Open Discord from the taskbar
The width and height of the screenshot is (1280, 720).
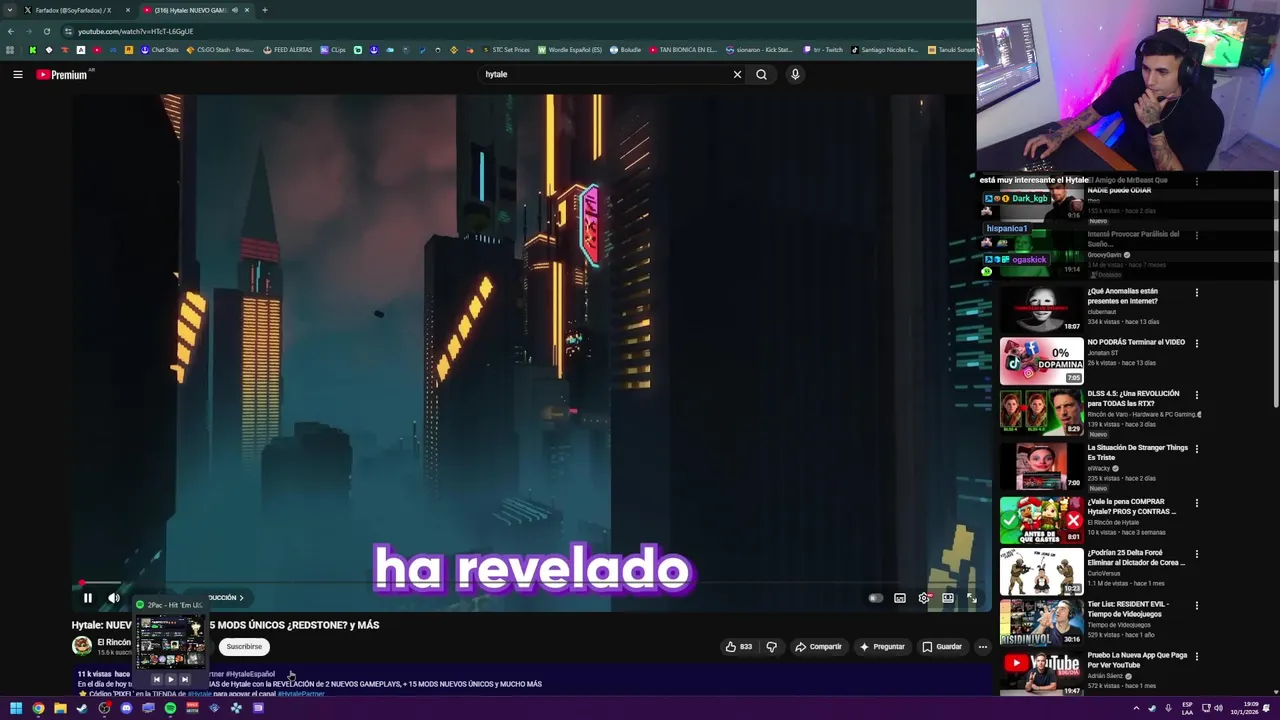point(126,708)
